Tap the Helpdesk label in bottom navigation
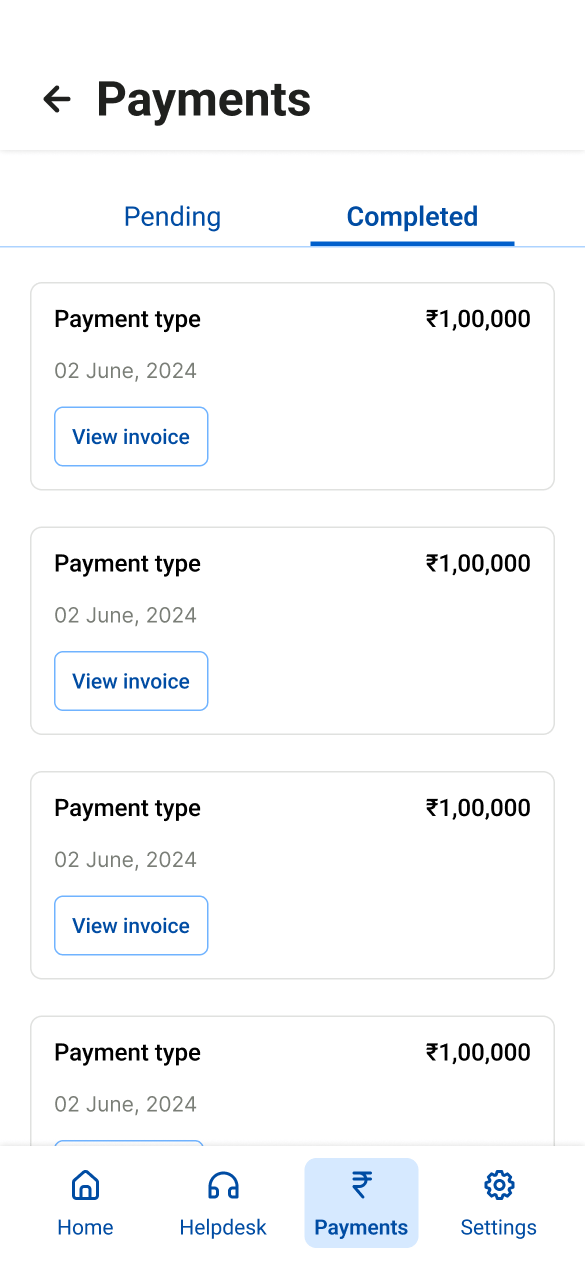This screenshot has width=585, height=1266. pos(223,1228)
